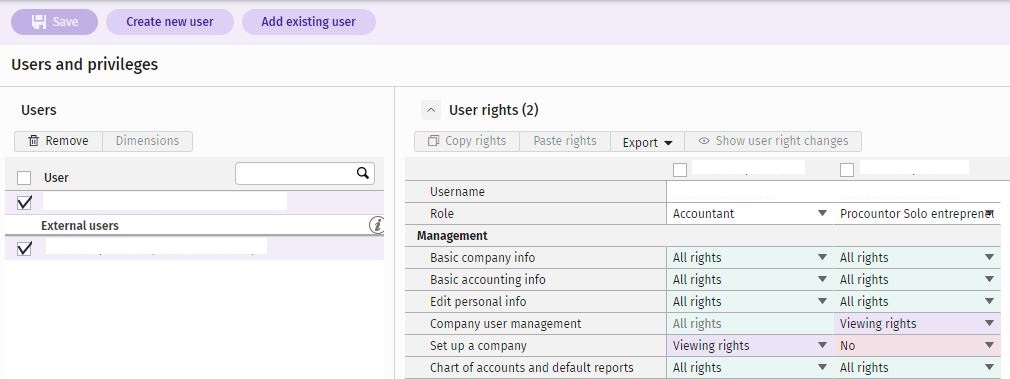Click the Company user management row label

pyautogui.click(x=506, y=324)
